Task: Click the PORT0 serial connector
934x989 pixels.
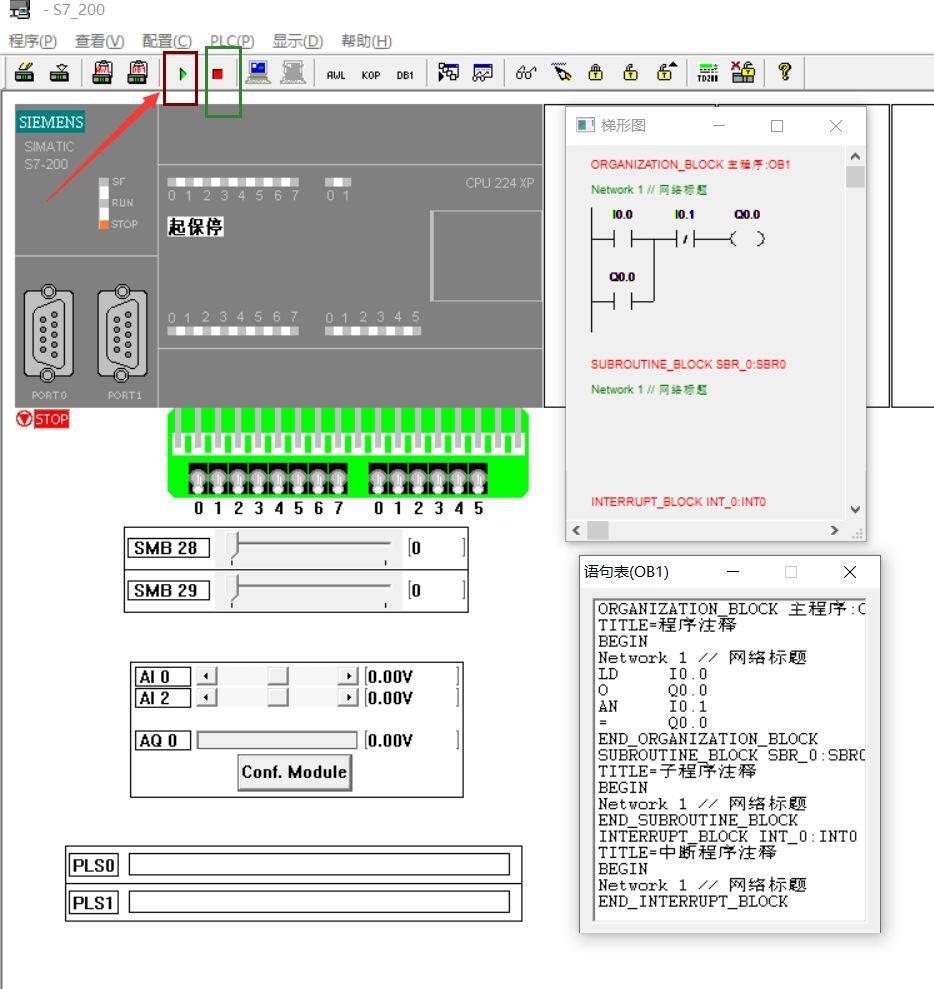Action: tap(48, 334)
